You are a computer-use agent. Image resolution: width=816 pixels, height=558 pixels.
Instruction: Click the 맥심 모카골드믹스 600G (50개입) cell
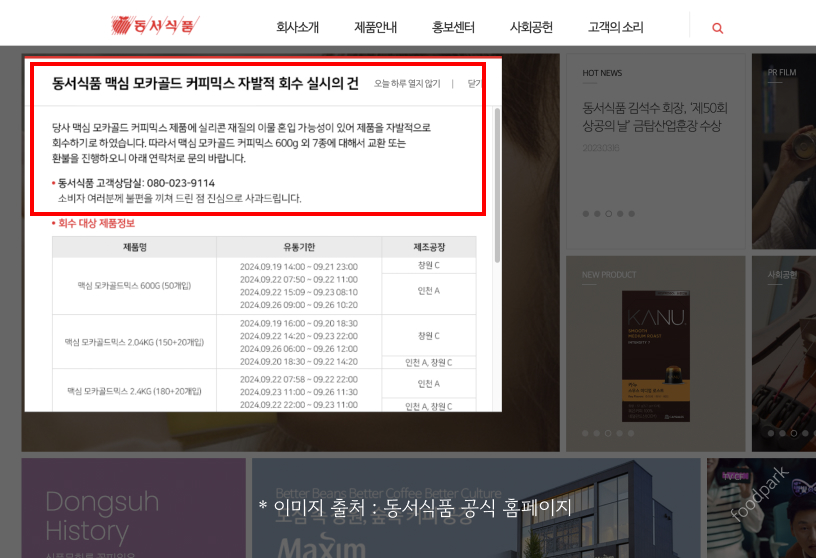pyautogui.click(x=134, y=286)
